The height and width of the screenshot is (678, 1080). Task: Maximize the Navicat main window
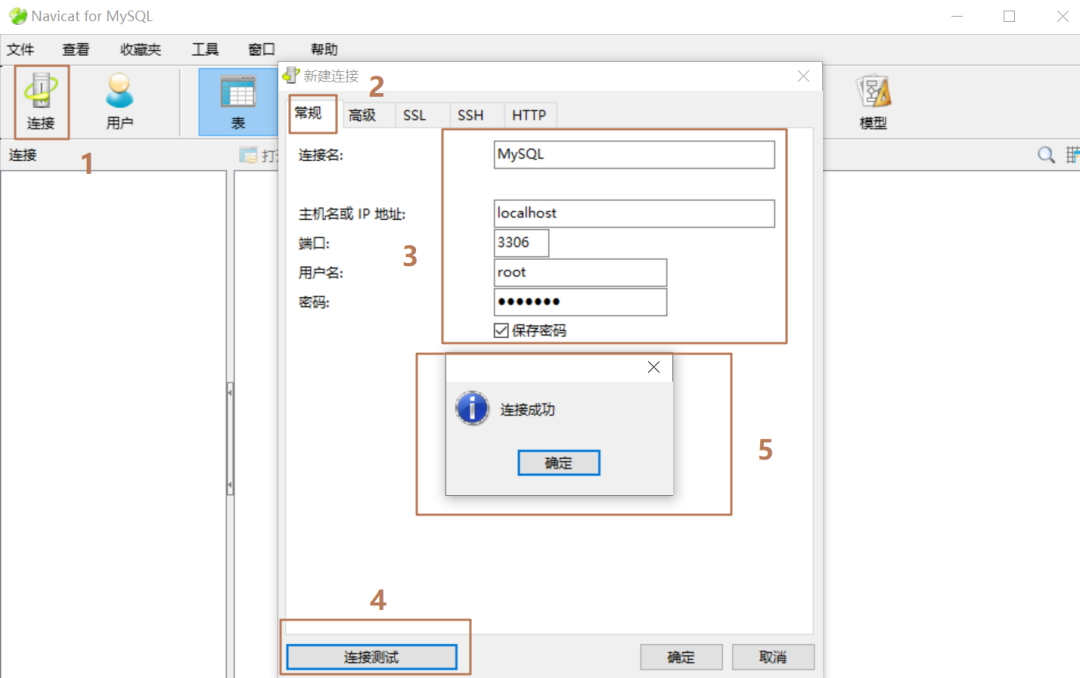coord(1009,16)
